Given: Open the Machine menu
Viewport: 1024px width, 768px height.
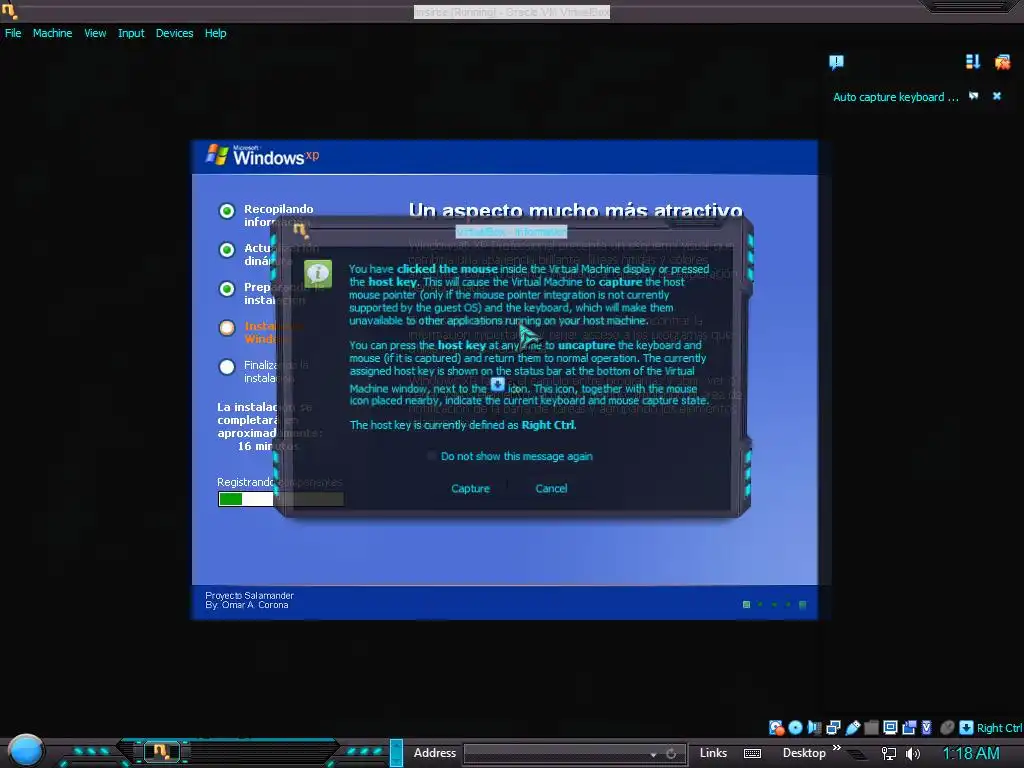Looking at the screenshot, I should pyautogui.click(x=52, y=33).
